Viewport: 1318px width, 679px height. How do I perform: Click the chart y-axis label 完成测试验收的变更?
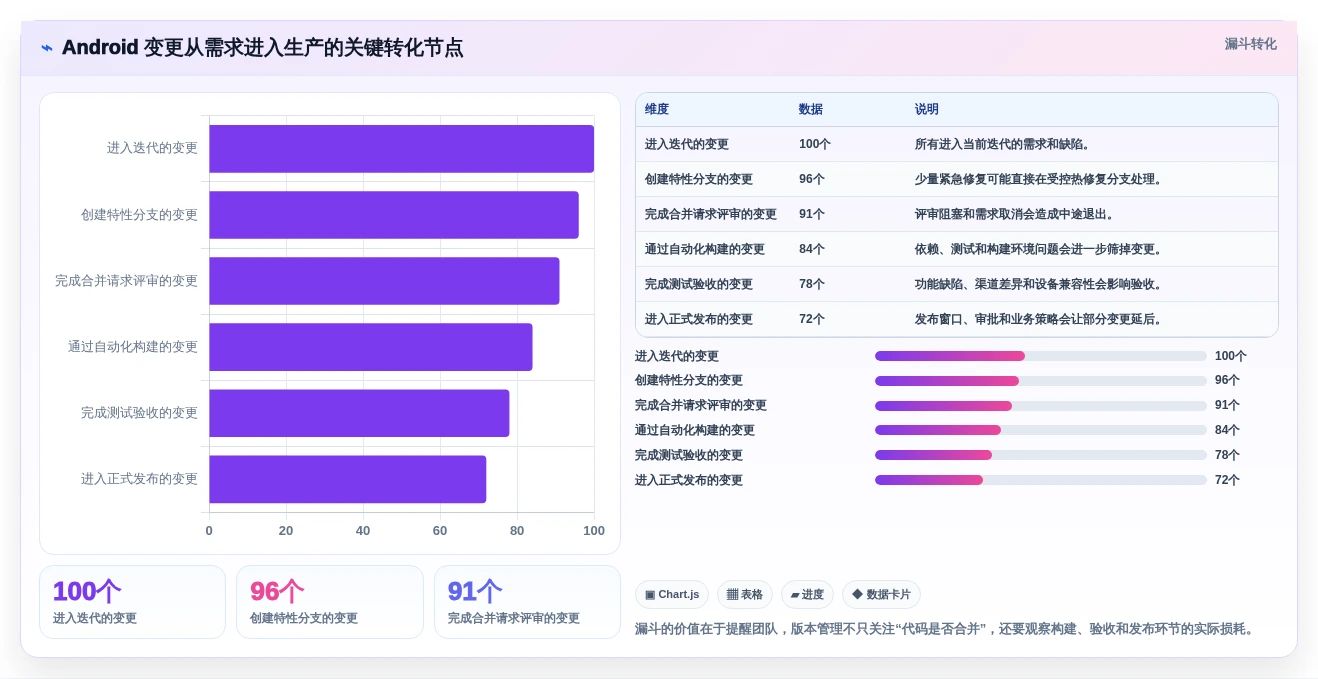point(140,413)
